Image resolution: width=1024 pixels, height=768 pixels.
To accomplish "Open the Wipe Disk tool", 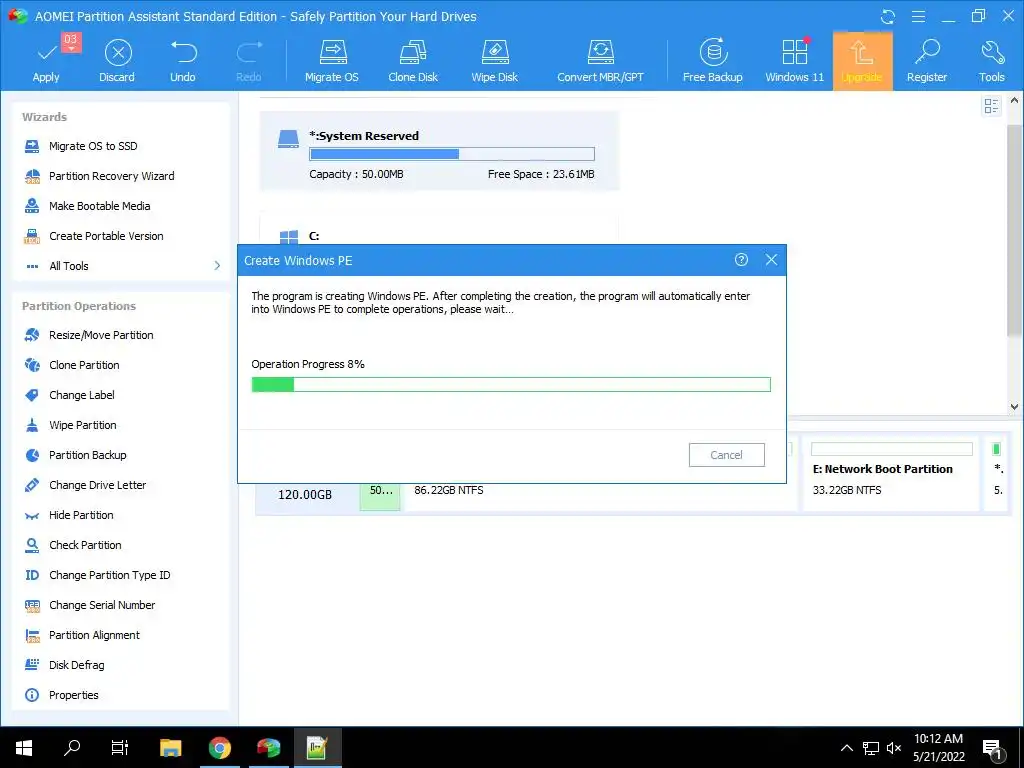I will pyautogui.click(x=494, y=61).
